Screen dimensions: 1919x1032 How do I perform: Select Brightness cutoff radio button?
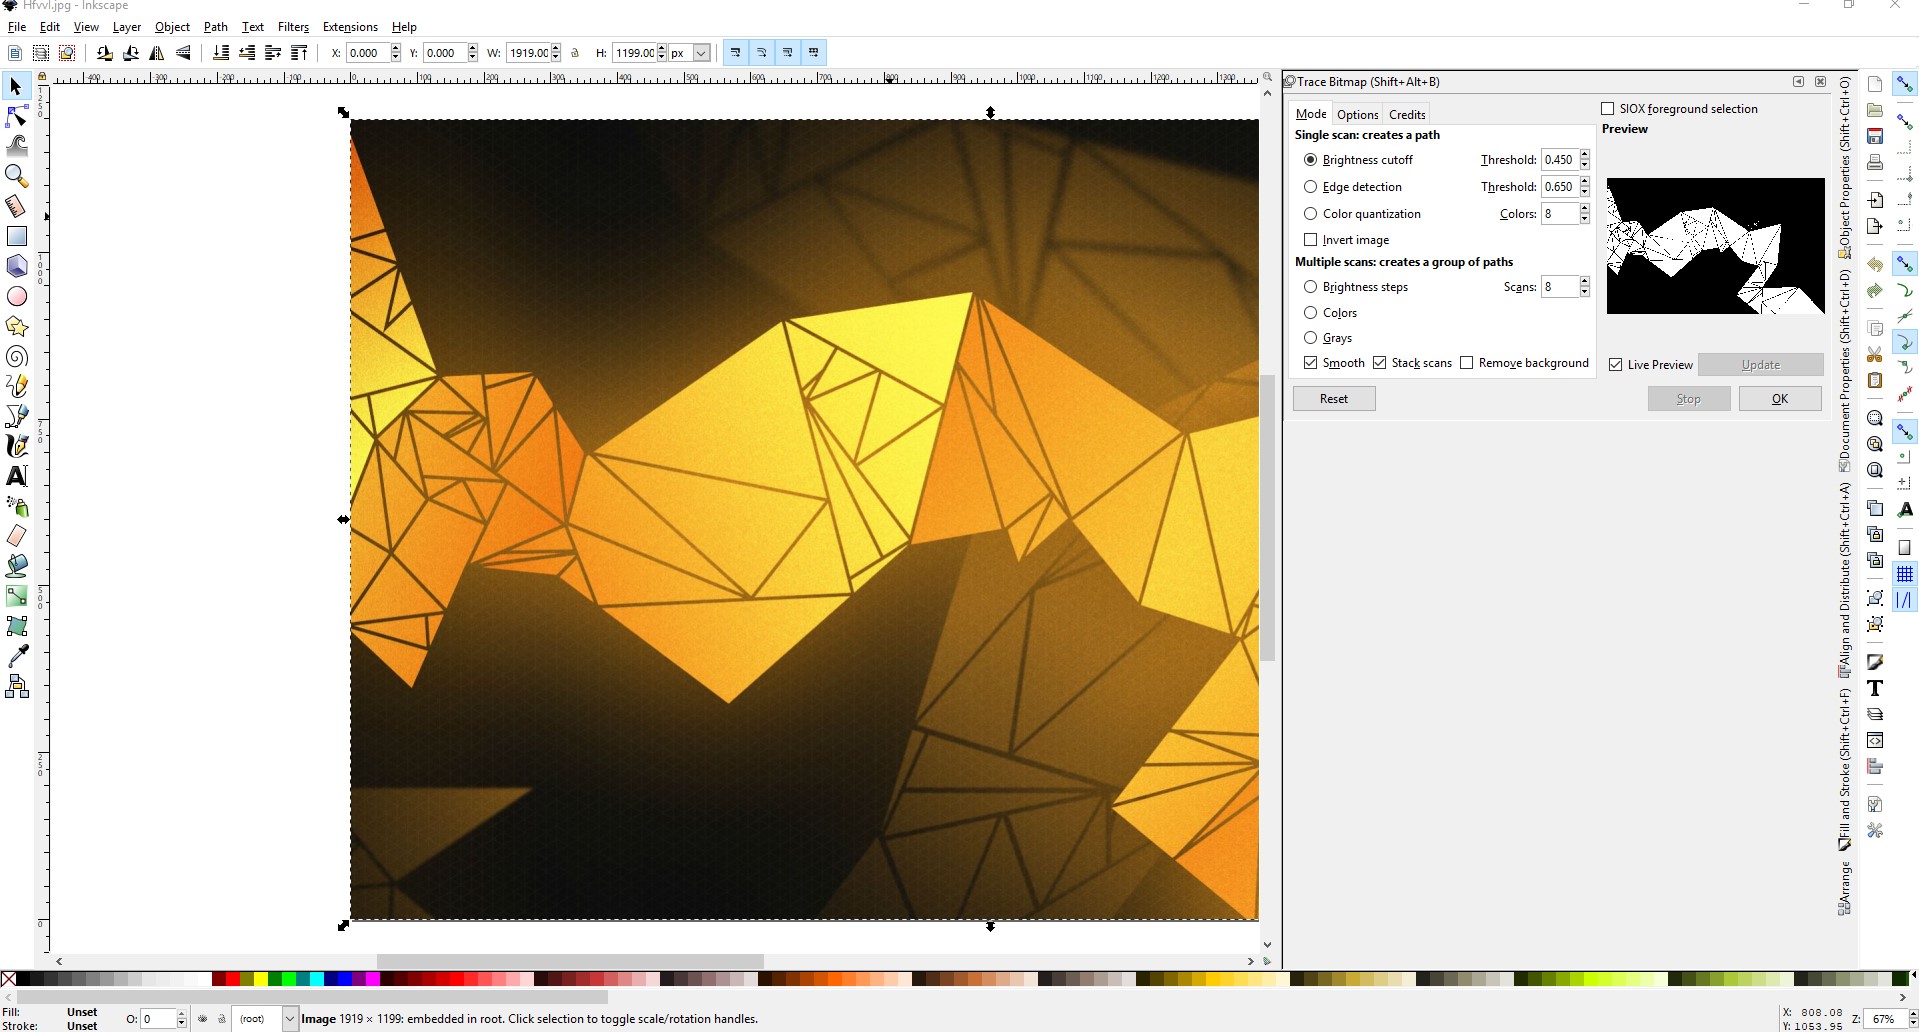tap(1310, 160)
